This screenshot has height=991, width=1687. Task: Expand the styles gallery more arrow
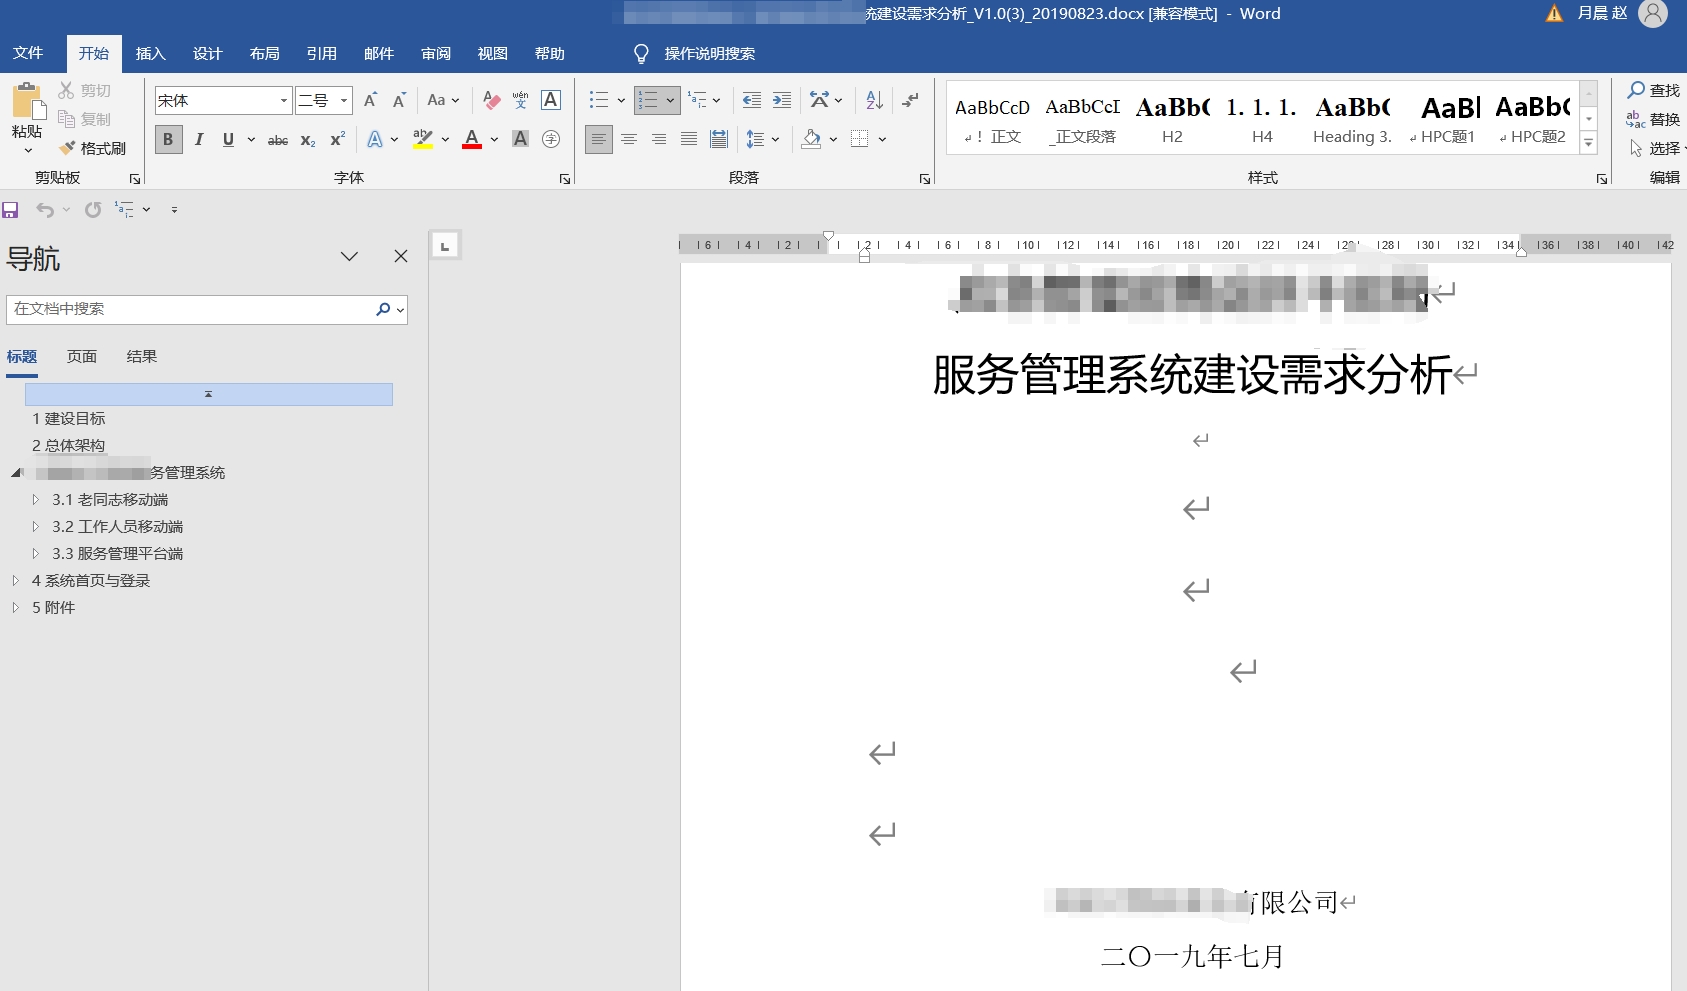(x=1588, y=144)
